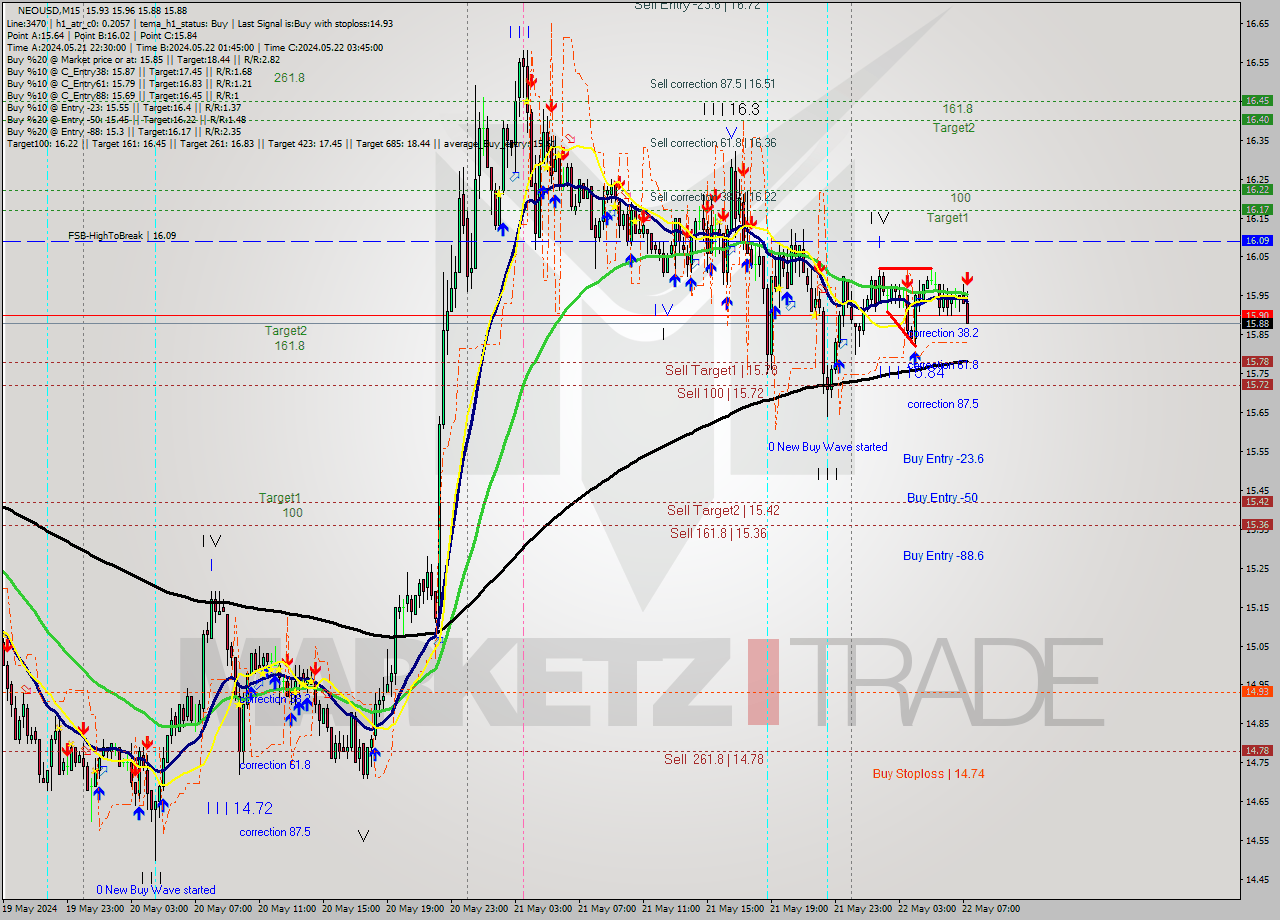Click the green 16.45 price tag

1257,100
